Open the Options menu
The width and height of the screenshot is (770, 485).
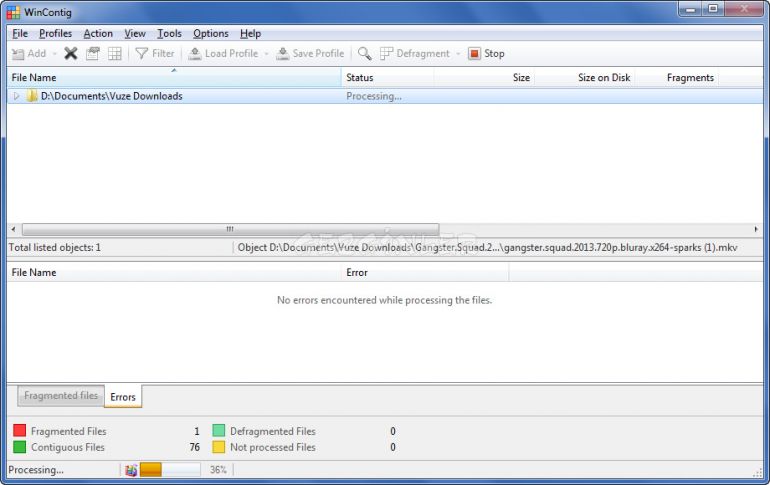click(x=211, y=33)
